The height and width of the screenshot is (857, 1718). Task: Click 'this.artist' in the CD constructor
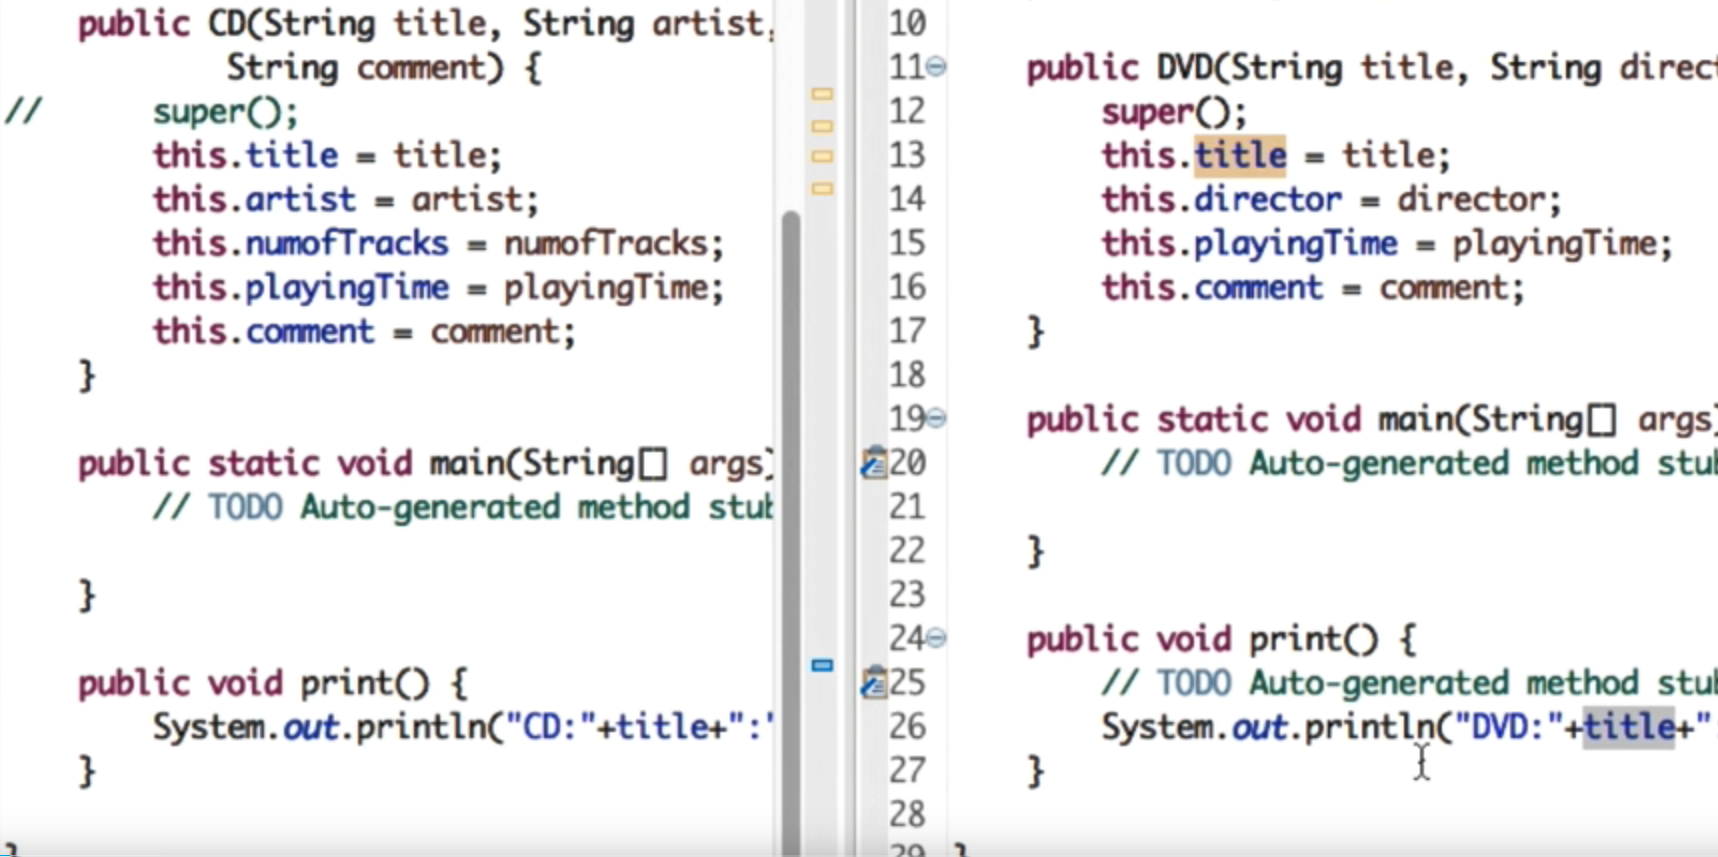(254, 200)
